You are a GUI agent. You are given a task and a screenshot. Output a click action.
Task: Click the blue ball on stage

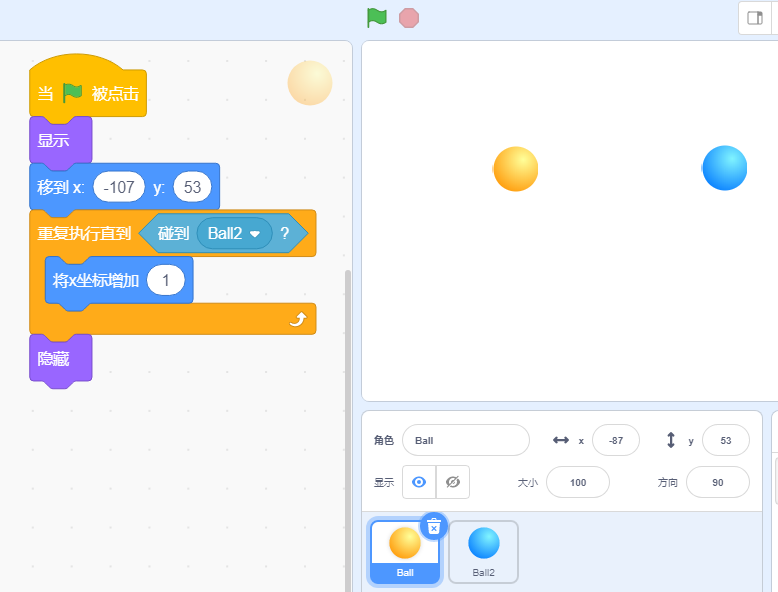click(x=724, y=168)
